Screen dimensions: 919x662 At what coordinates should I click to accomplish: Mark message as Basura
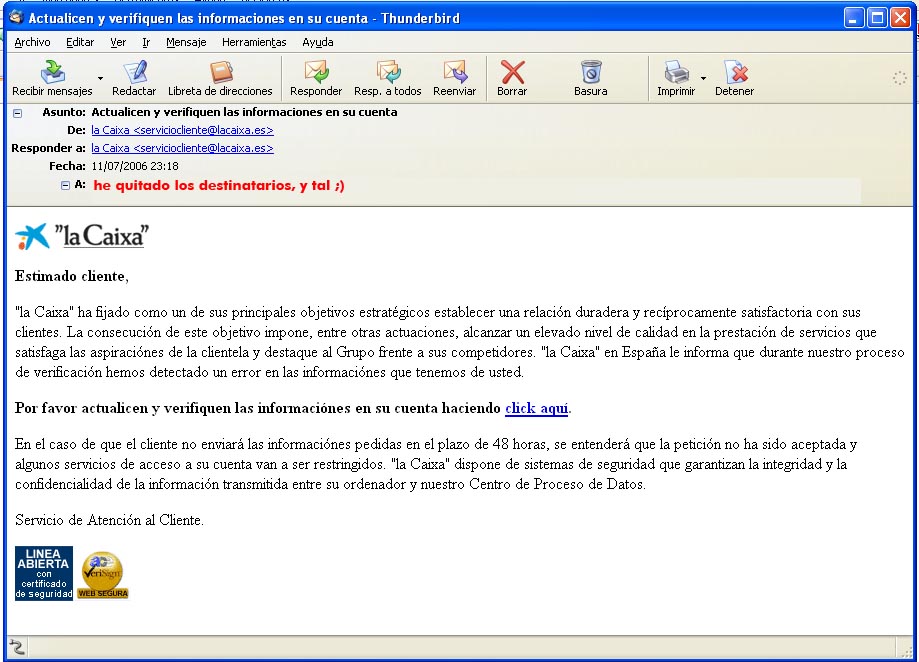[x=591, y=73]
